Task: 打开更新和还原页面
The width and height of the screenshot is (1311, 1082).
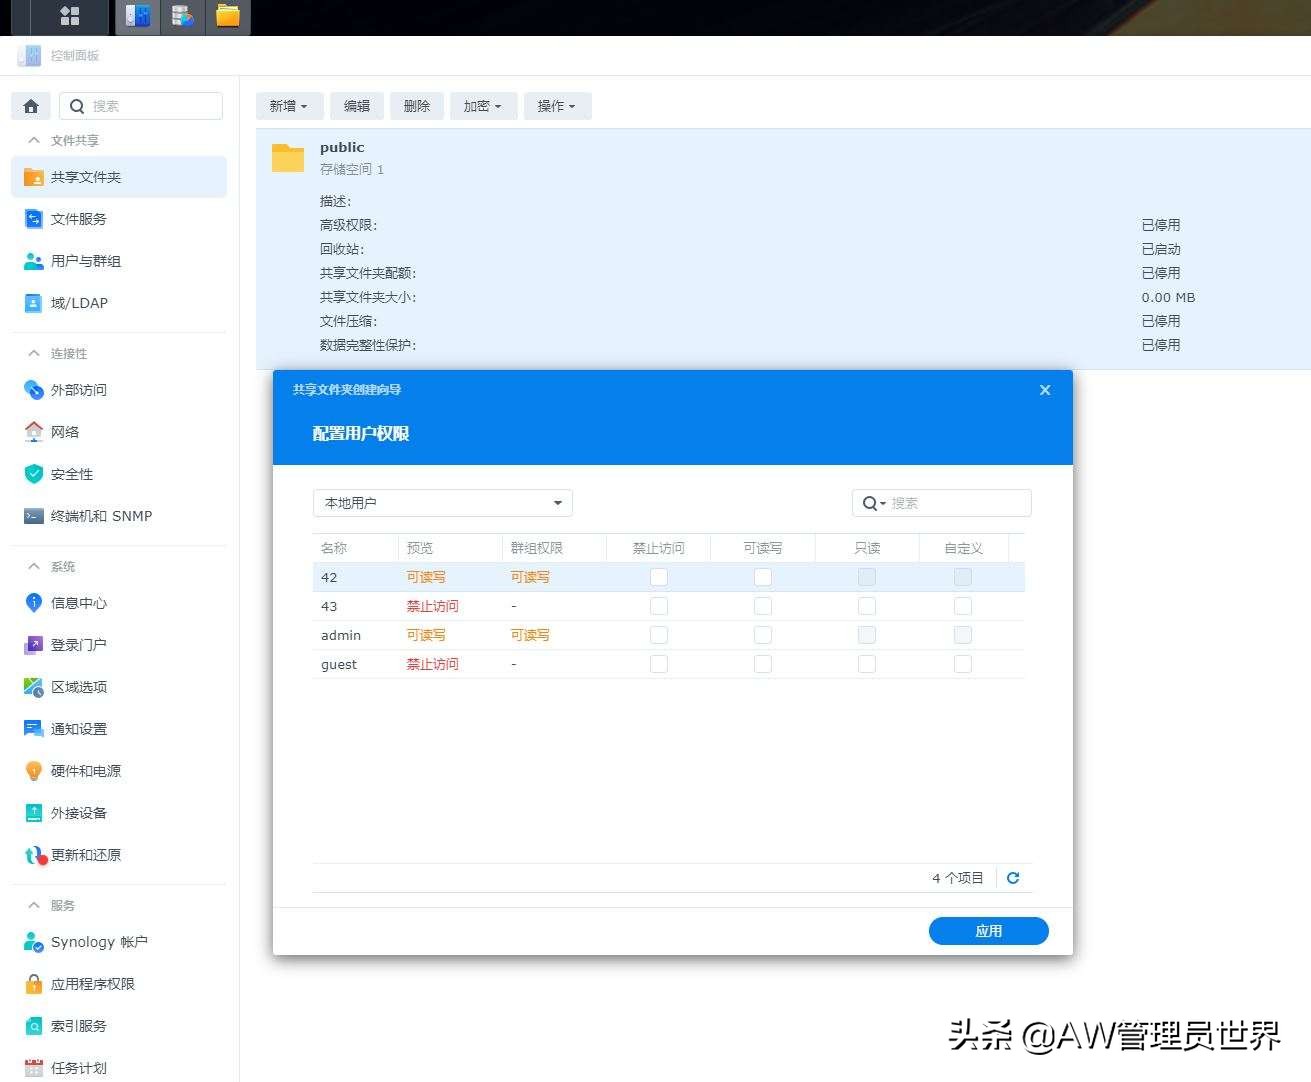Action: click(84, 855)
